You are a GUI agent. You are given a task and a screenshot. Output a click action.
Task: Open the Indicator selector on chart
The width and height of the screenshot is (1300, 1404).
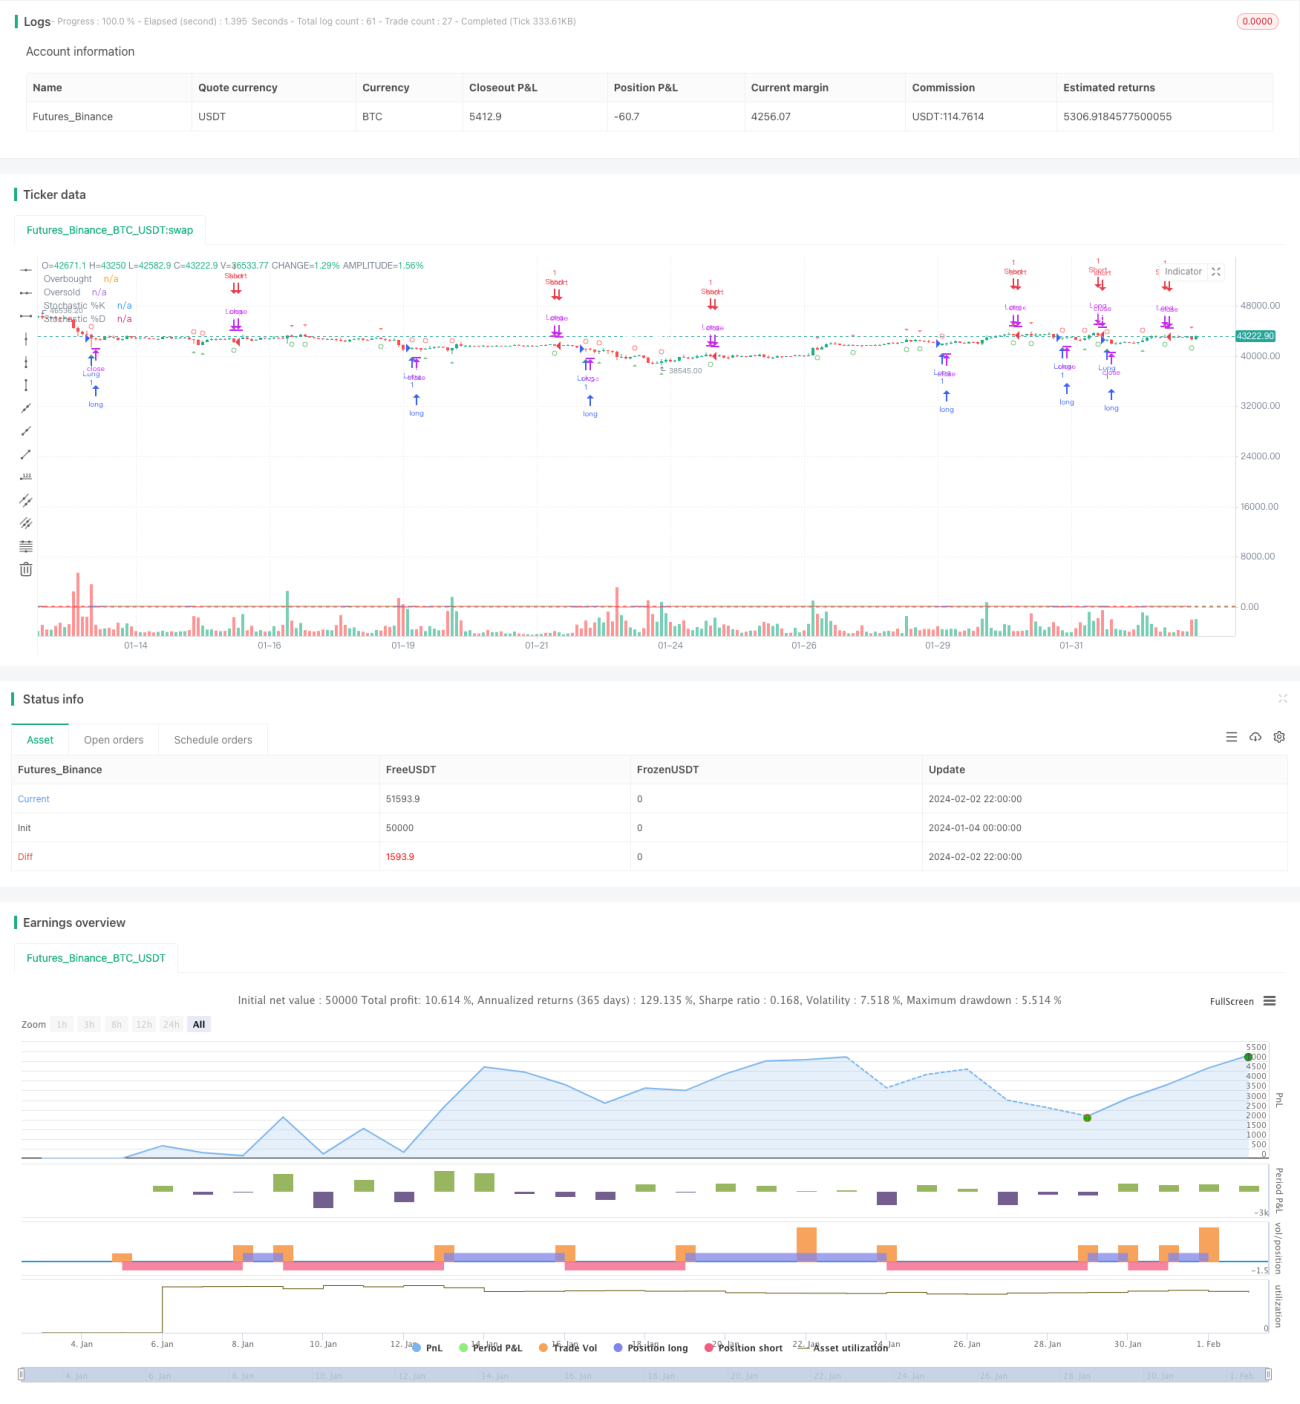pyautogui.click(x=1183, y=272)
